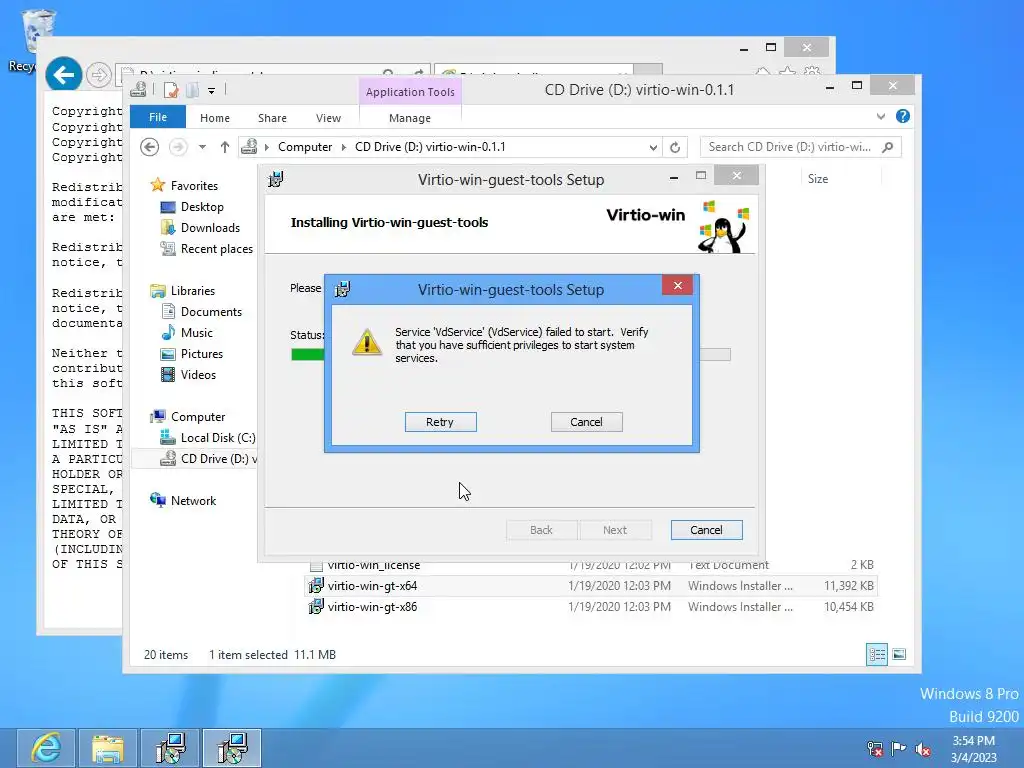Click Retry in the VdService error dialog
1024x768 pixels.
coord(440,422)
